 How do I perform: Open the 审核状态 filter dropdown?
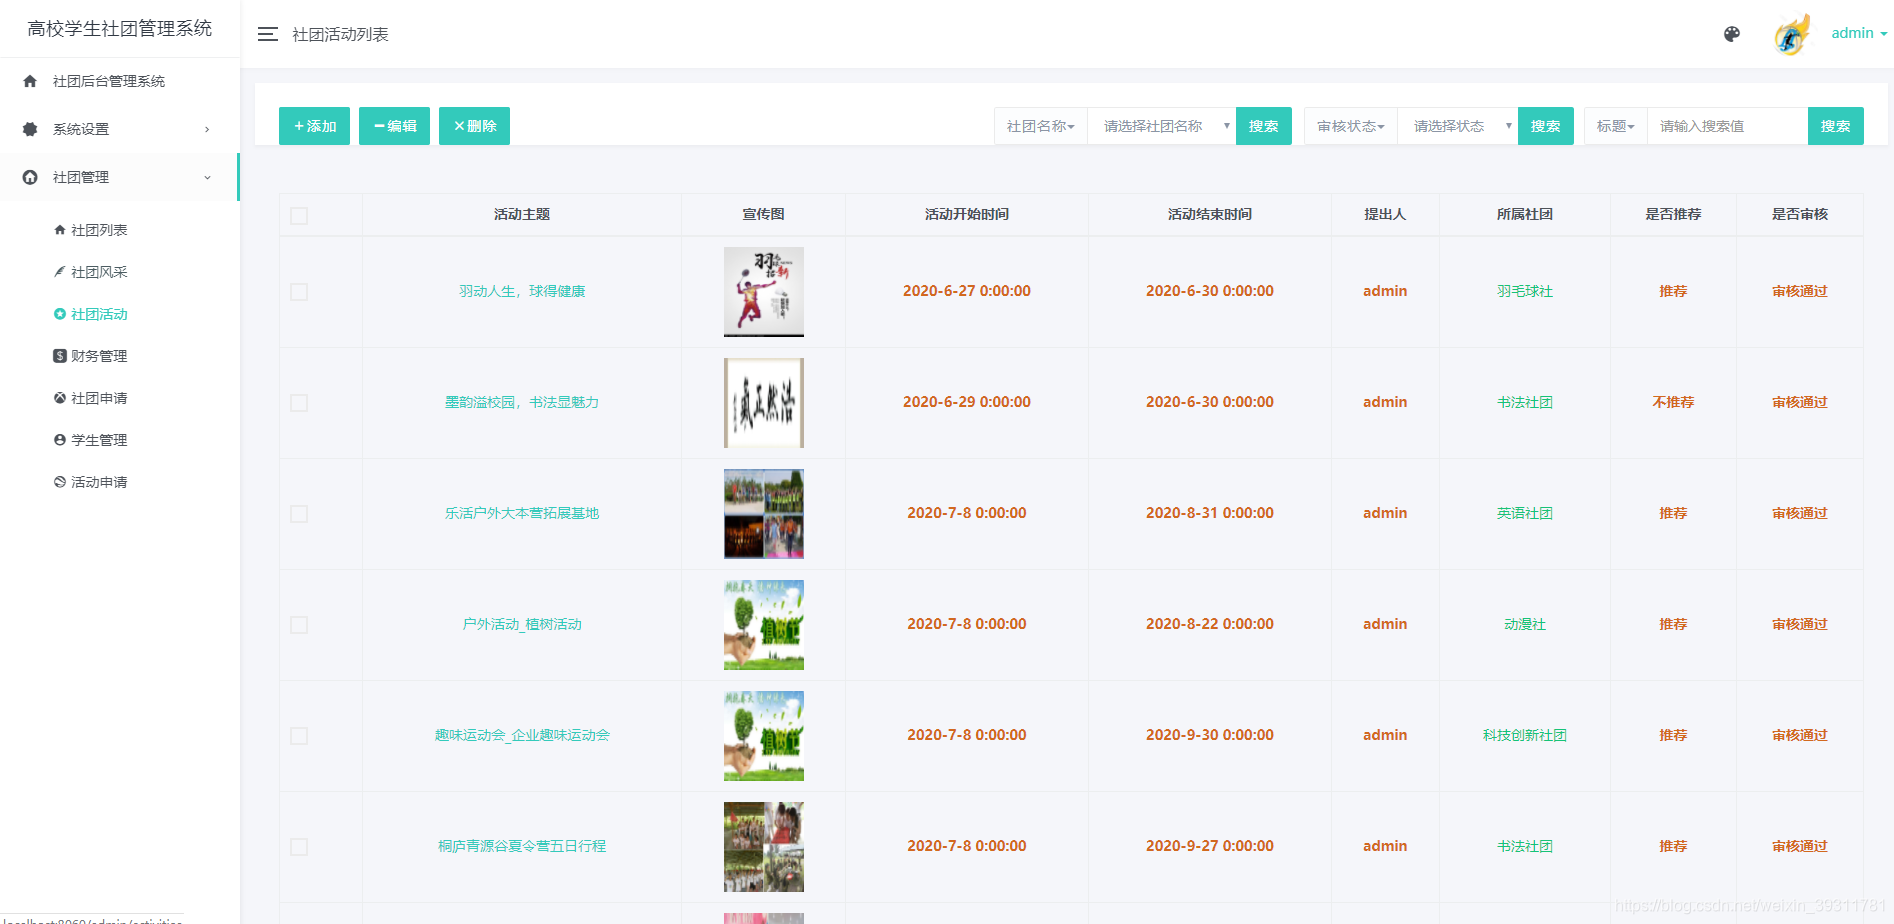(1351, 126)
